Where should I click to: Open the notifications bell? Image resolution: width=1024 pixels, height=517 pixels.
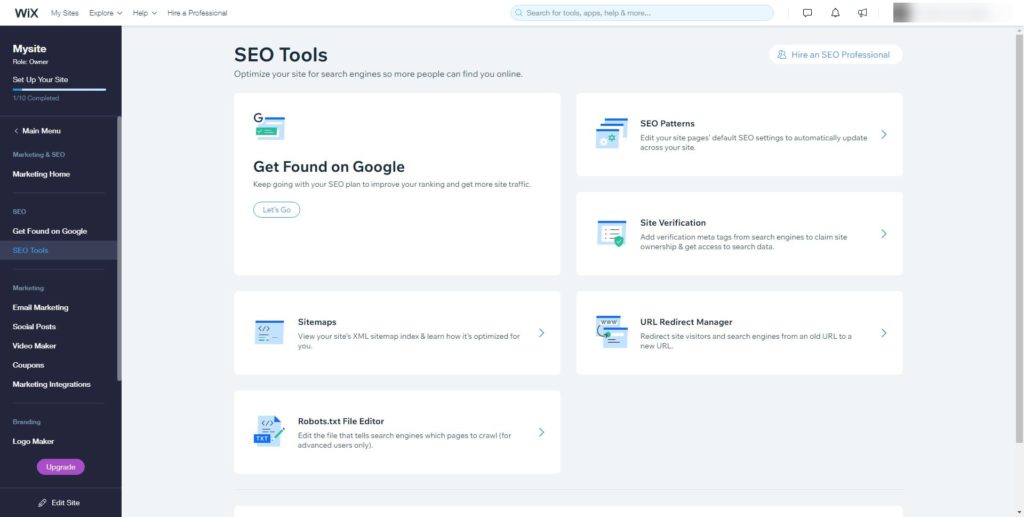[x=835, y=13]
